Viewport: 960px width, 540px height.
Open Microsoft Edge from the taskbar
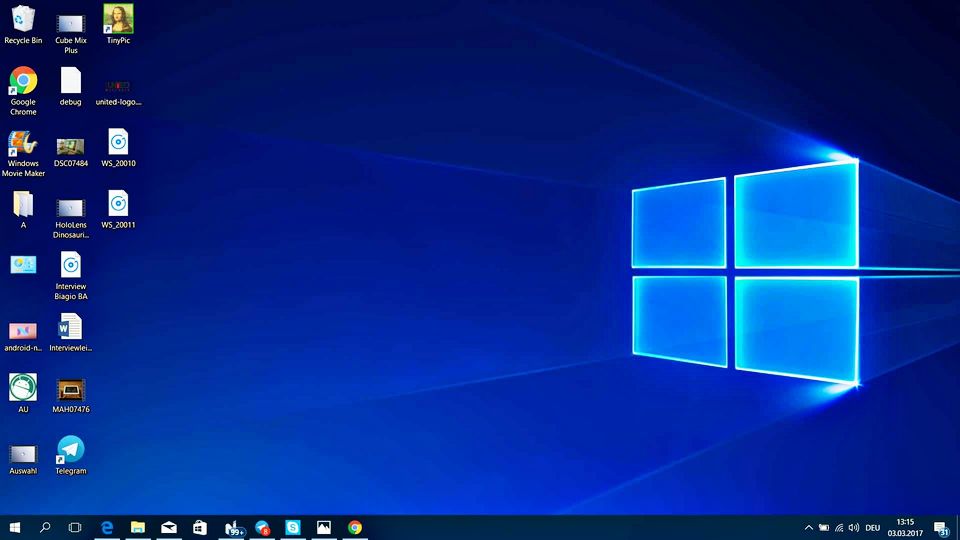tap(106, 527)
